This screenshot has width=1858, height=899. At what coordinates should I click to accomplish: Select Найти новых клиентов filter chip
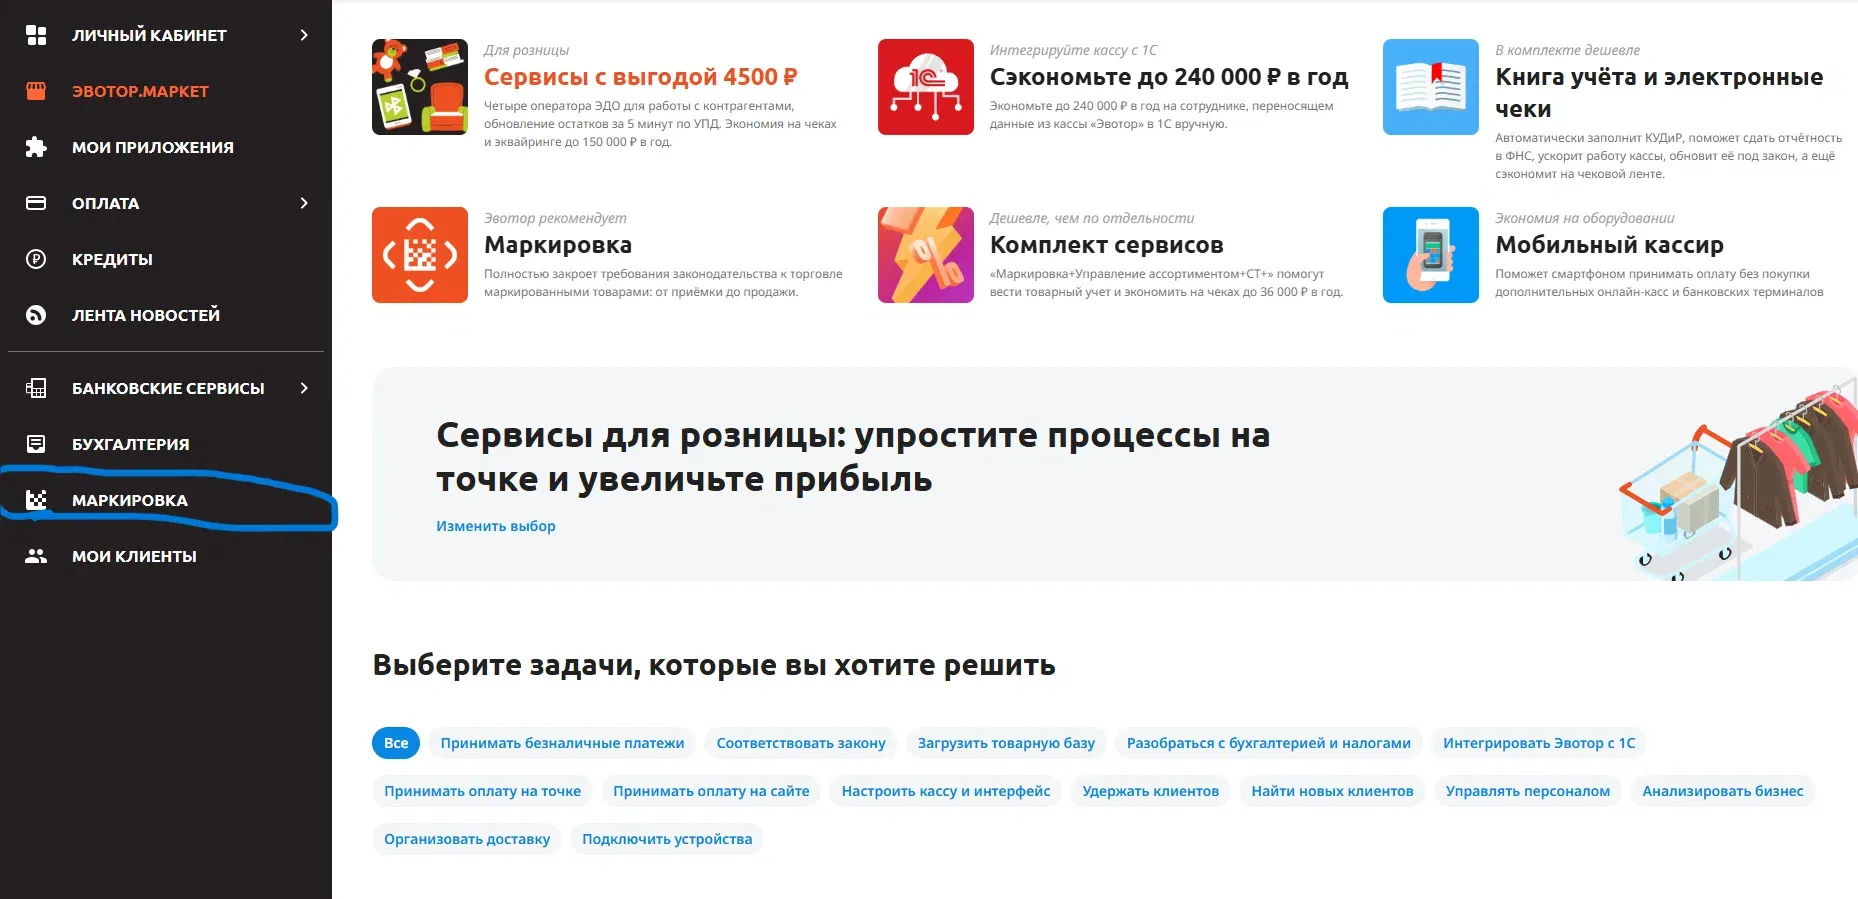click(1332, 791)
